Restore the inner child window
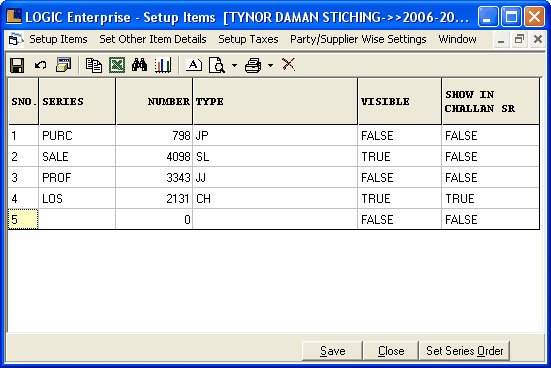The width and height of the screenshot is (551, 368). 519,39
